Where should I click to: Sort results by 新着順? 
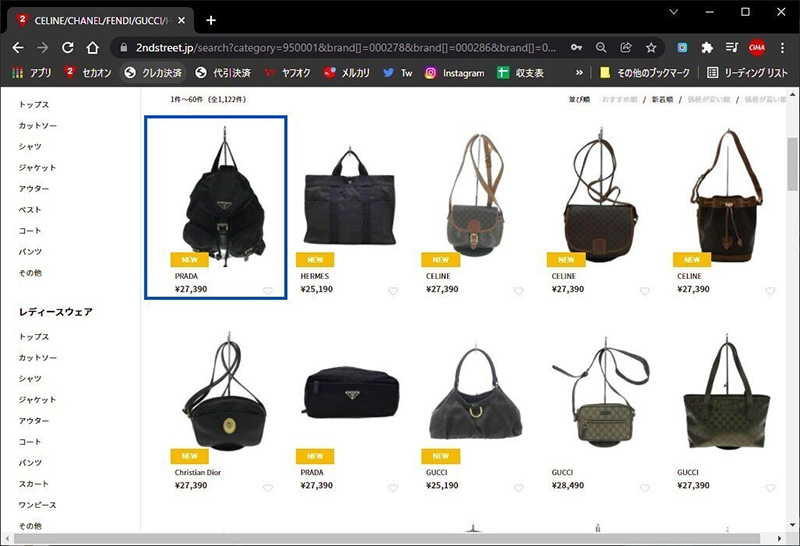tap(662, 100)
